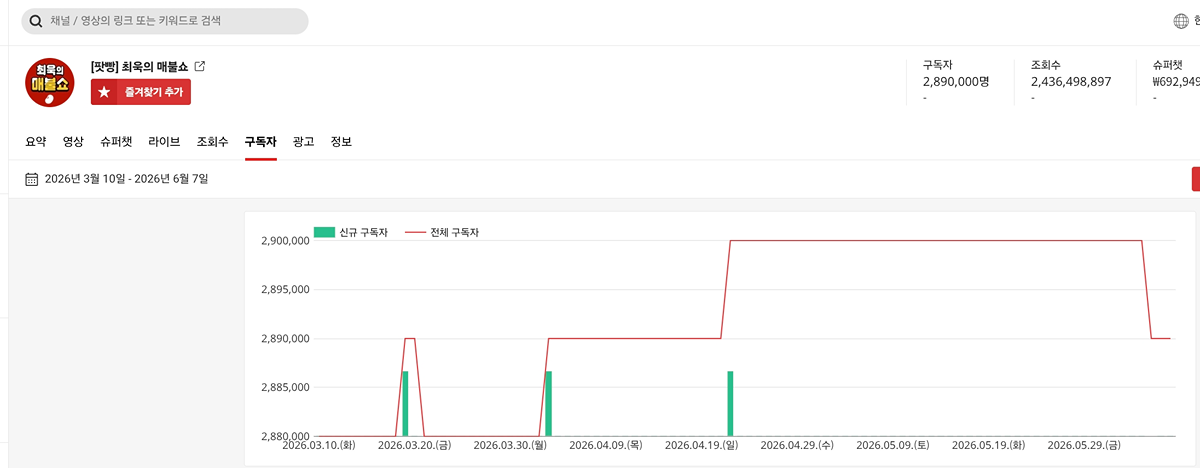
Task: Click the 전체 구독자 legend label
Action: pos(454,232)
